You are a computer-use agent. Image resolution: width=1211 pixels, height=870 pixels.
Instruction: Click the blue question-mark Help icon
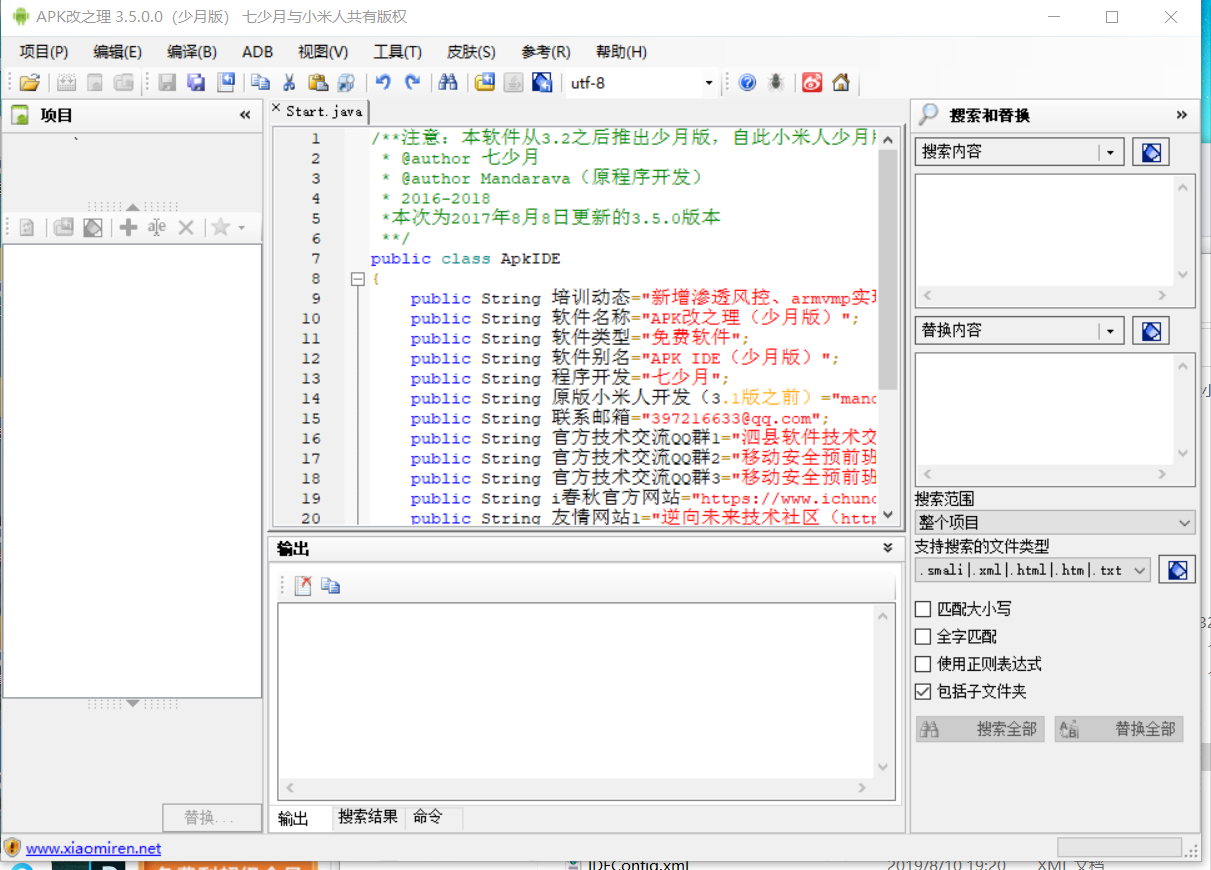point(747,83)
